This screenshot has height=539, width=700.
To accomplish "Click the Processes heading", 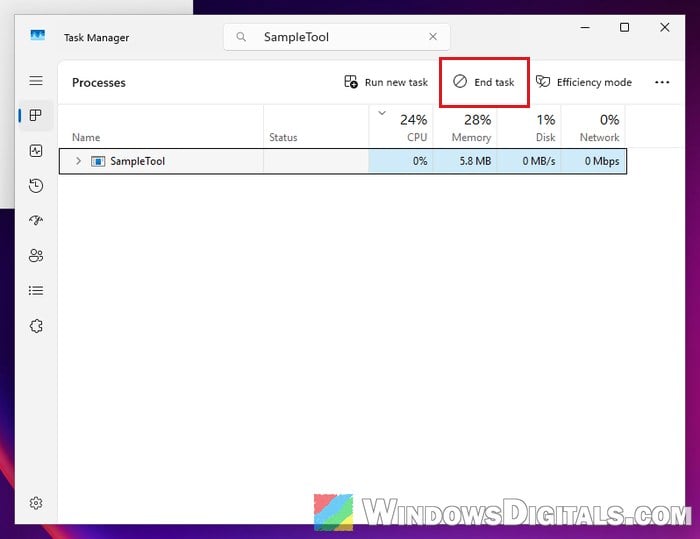I will pyautogui.click(x=99, y=83).
